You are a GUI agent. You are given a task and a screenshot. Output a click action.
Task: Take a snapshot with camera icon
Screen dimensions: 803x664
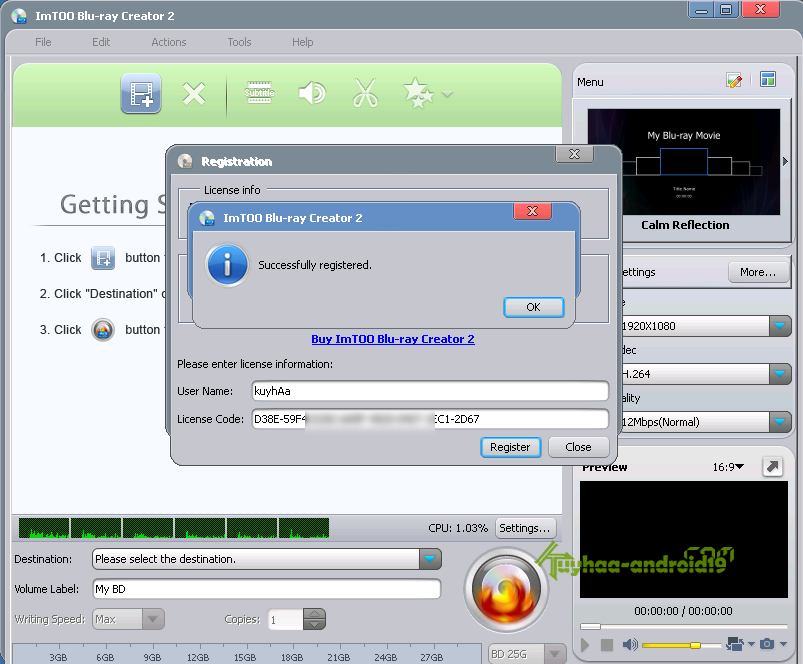pyautogui.click(x=767, y=644)
